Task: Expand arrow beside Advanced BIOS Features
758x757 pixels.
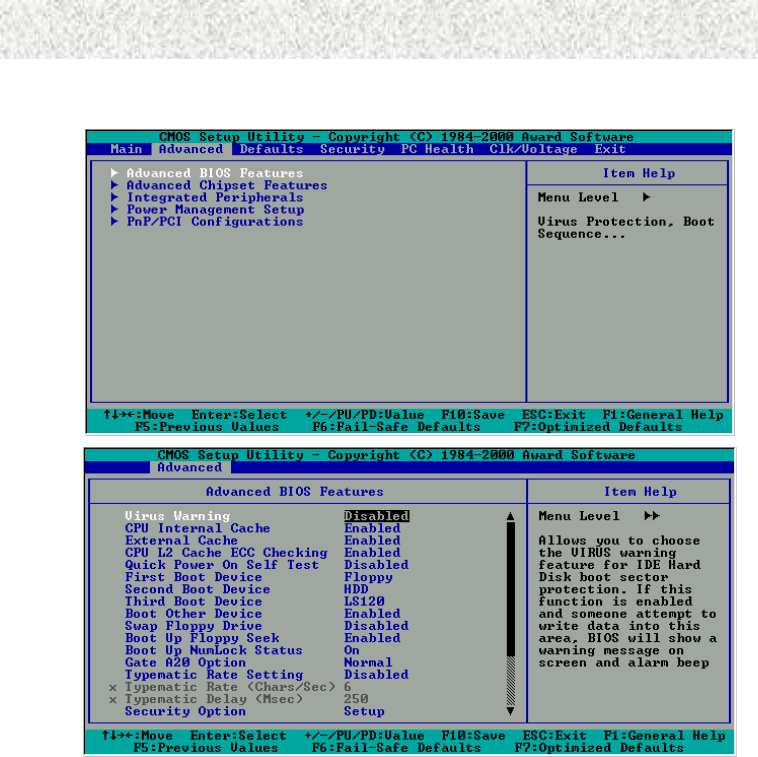Action: coord(115,173)
